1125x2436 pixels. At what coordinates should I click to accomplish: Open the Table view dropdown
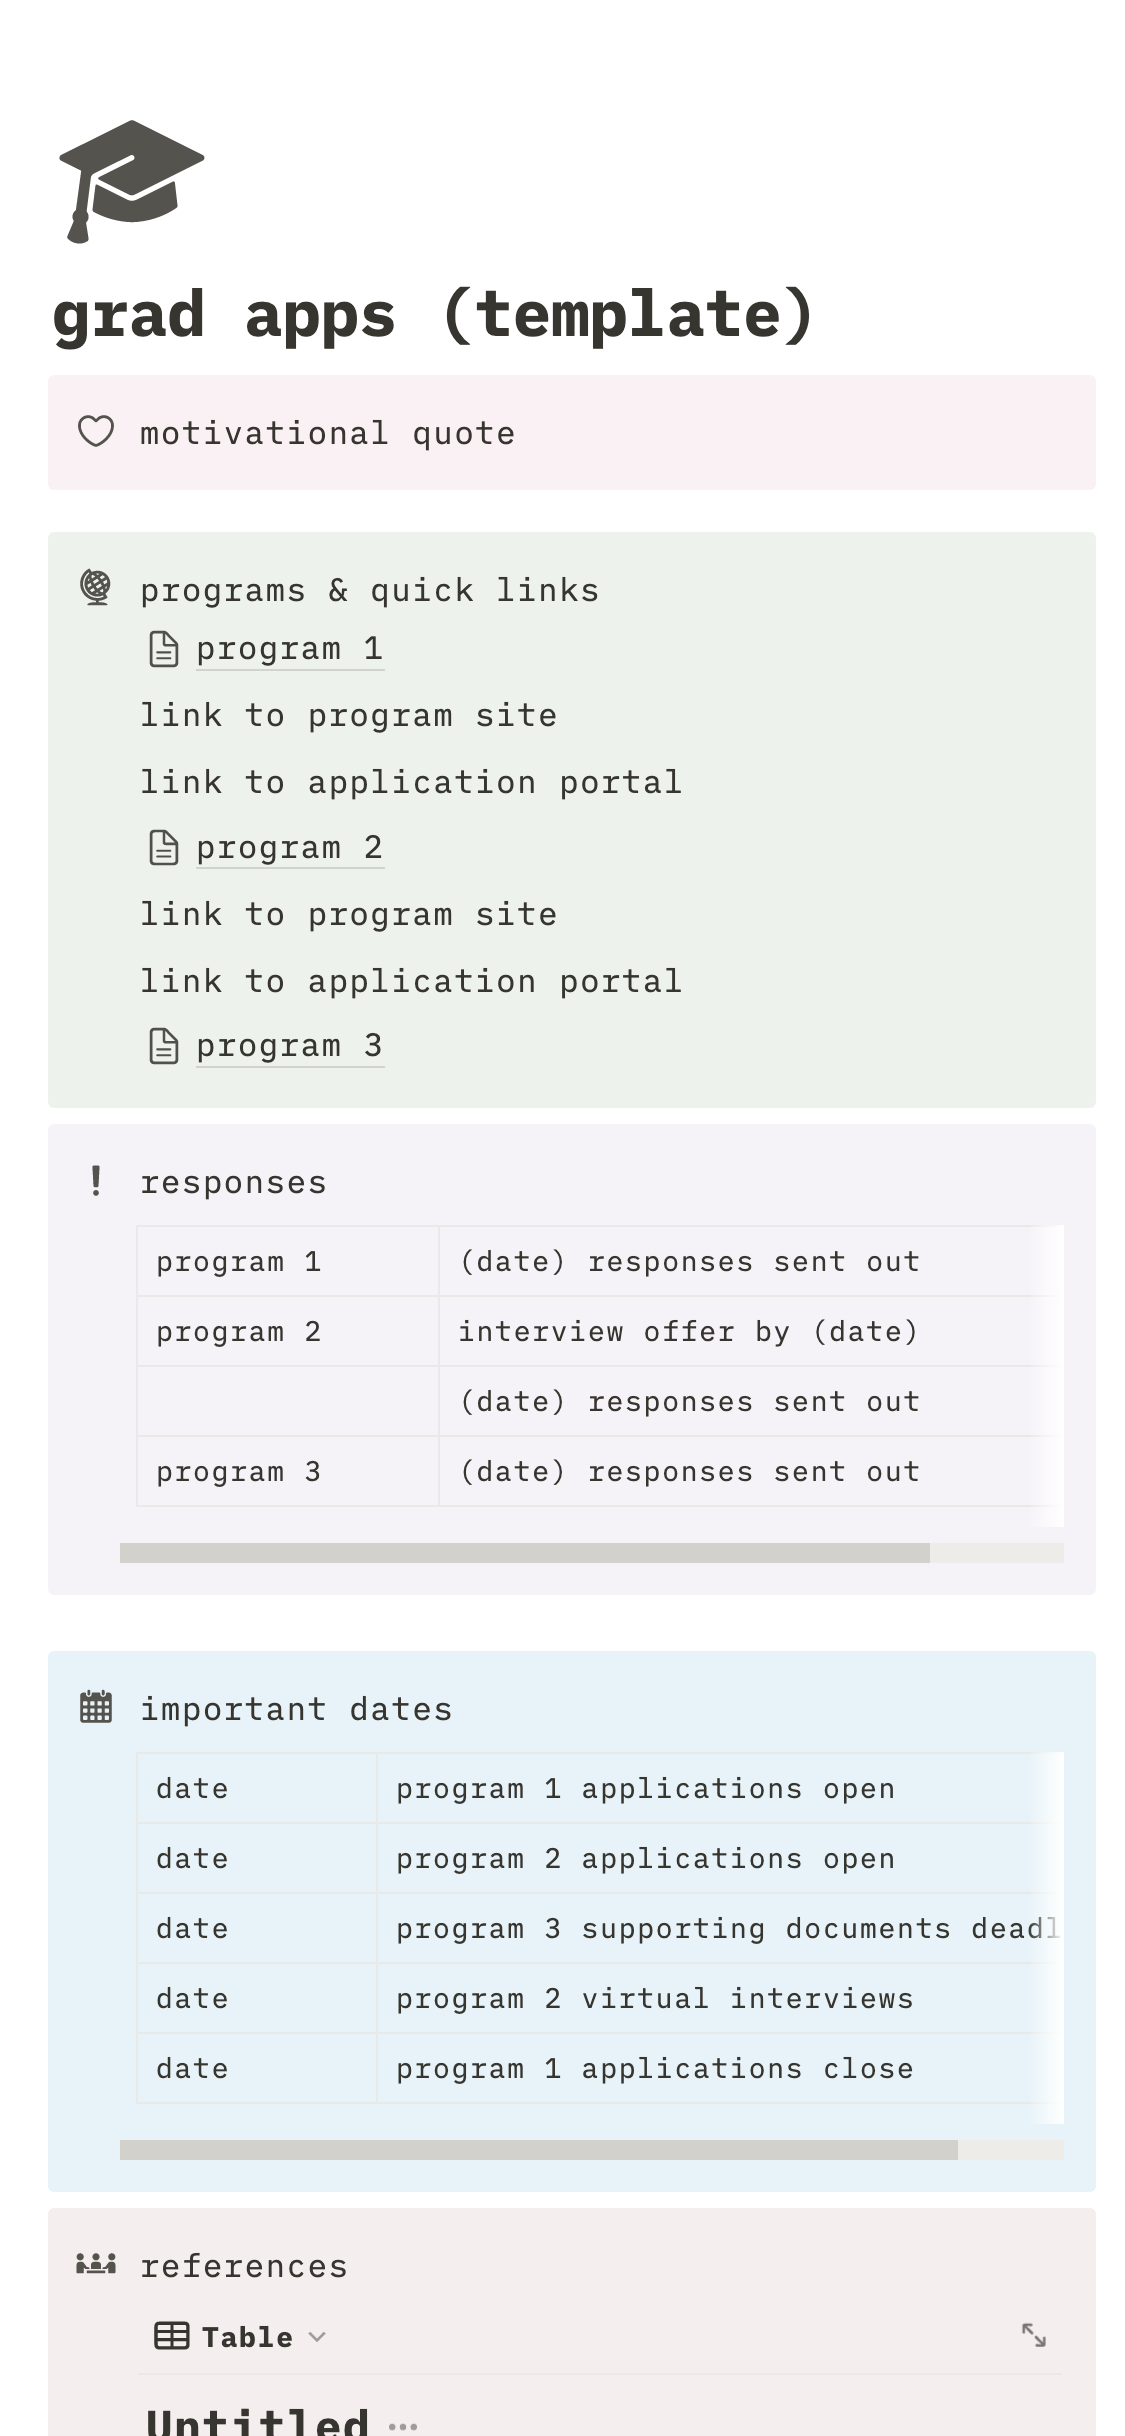[x=246, y=2337]
